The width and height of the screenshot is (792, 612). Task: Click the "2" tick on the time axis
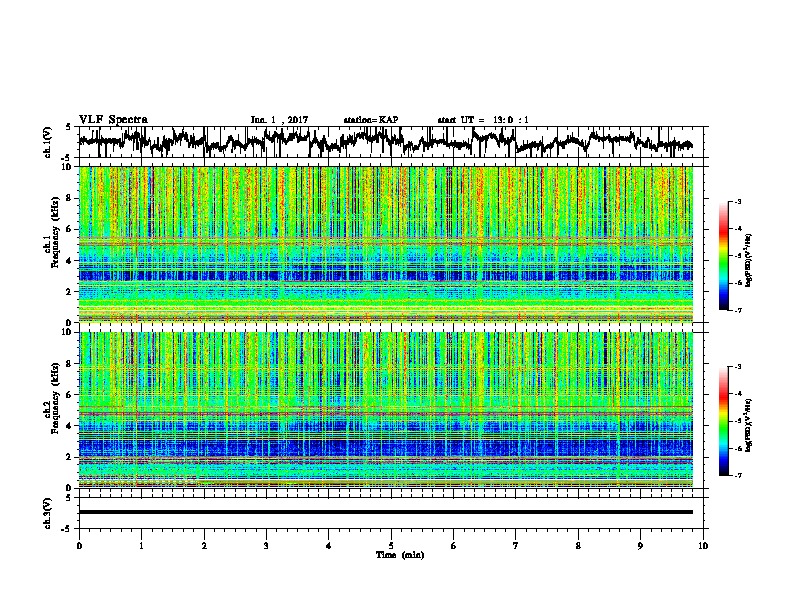[x=204, y=545]
